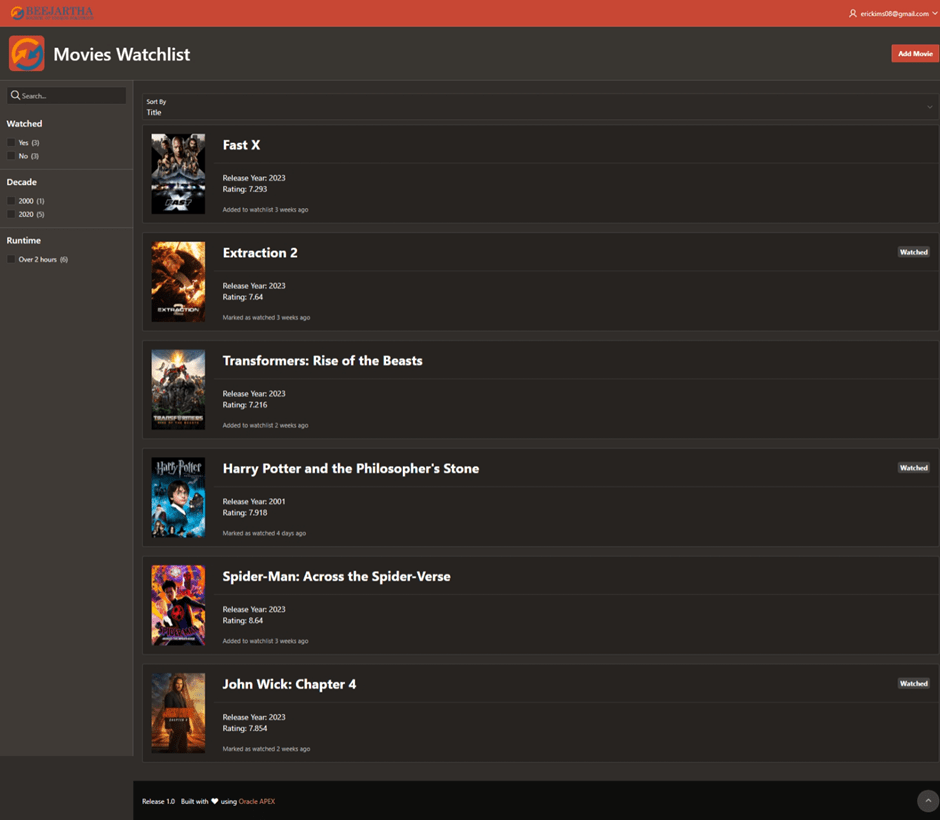Click 'Rating: 7.64' on Extraction 2 card
The width and height of the screenshot is (940, 820).
point(243,297)
